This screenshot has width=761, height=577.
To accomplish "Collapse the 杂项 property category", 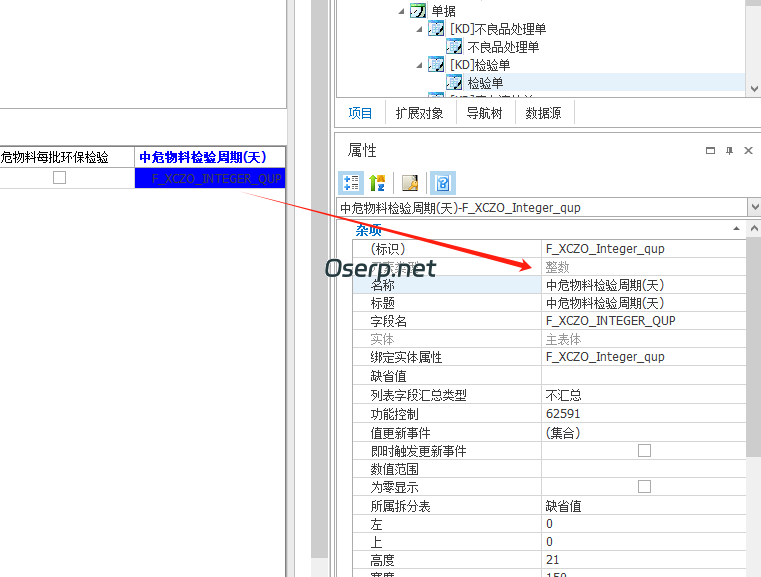I will pyautogui.click(x=736, y=228).
